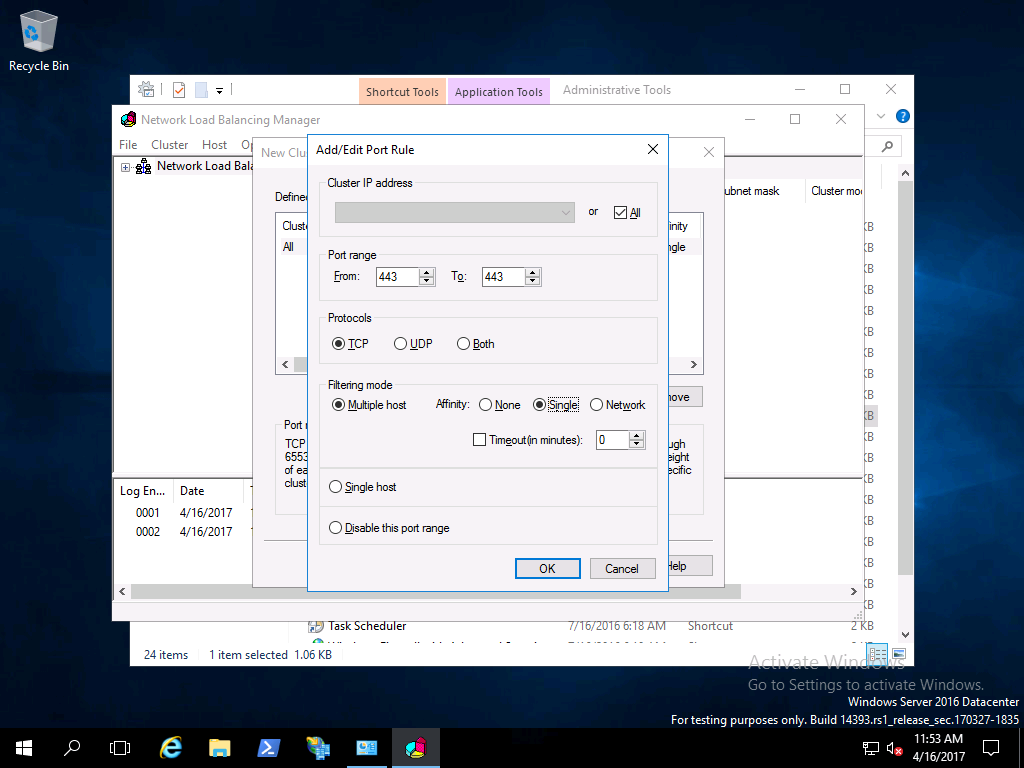Viewport: 1024px width, 768px height.
Task: Click the Network Load Balancing Manager taskbar icon
Action: (415, 747)
